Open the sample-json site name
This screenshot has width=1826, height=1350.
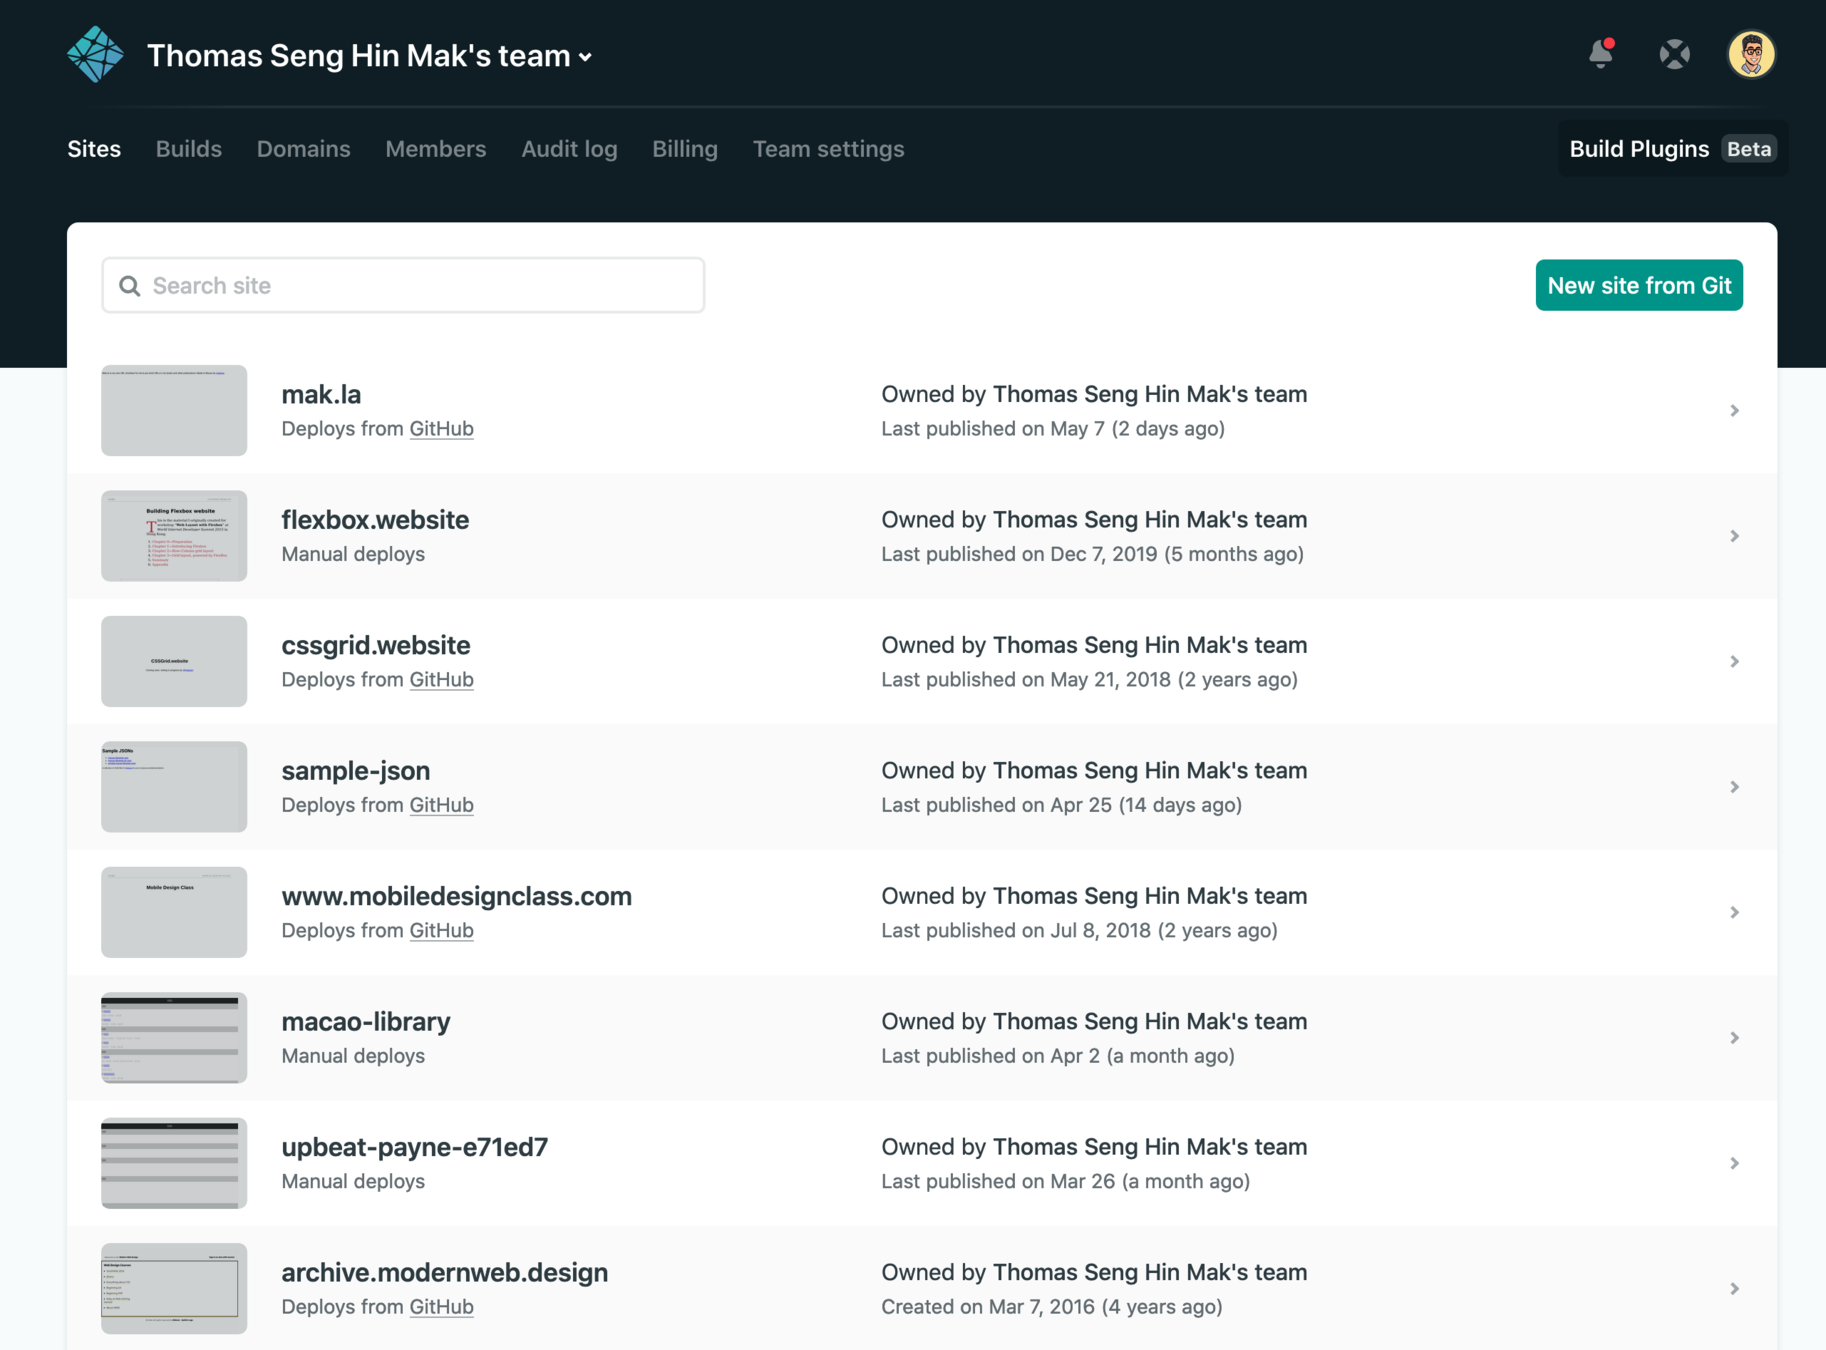click(356, 771)
